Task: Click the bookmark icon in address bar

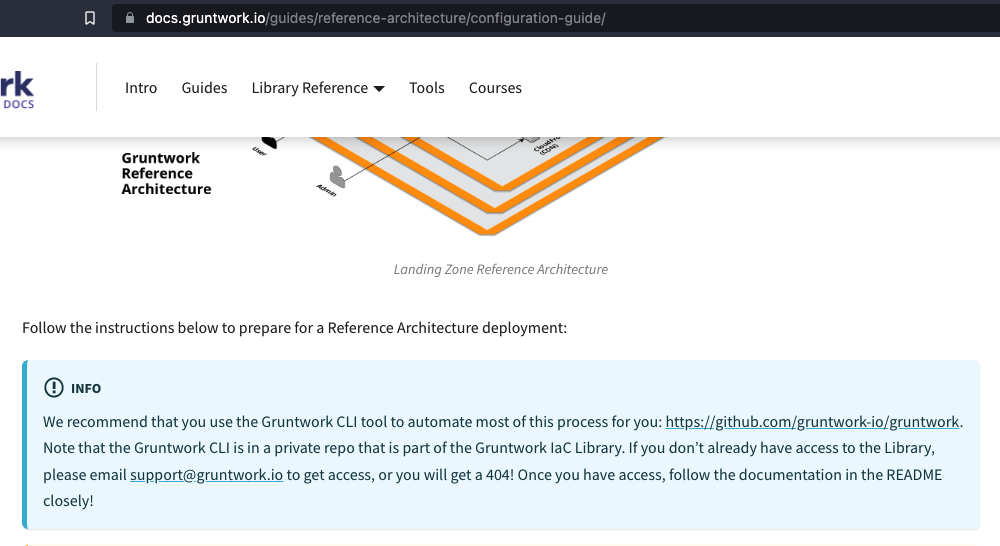Action: (90, 18)
